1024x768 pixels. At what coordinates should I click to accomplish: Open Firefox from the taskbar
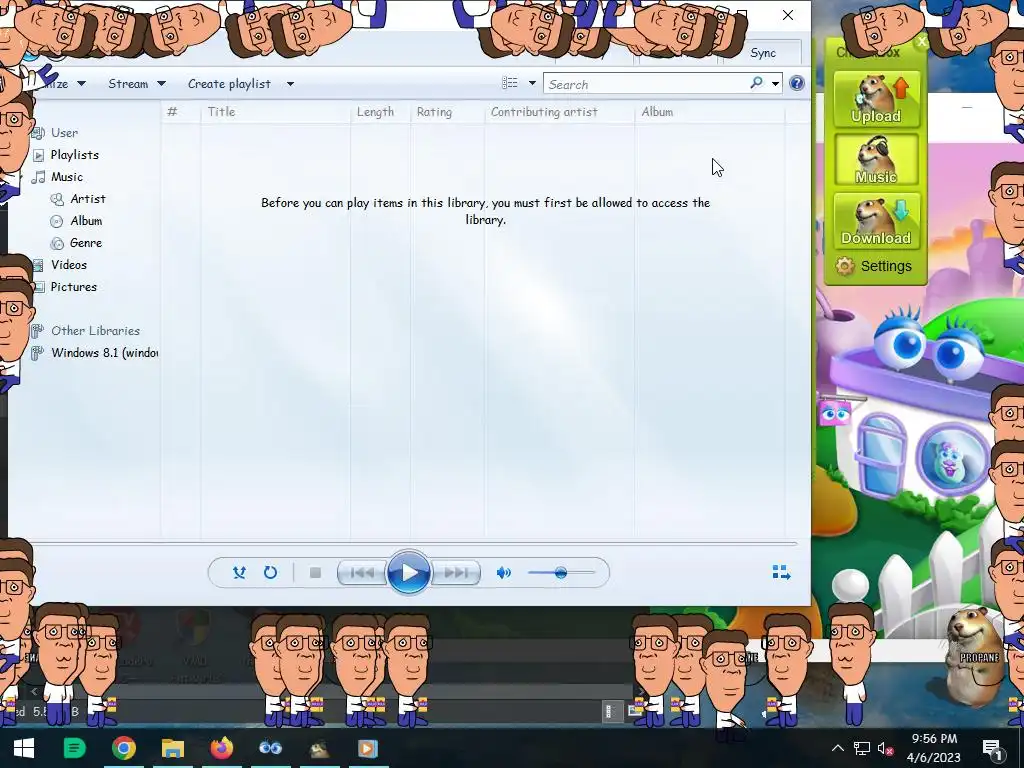click(x=222, y=748)
